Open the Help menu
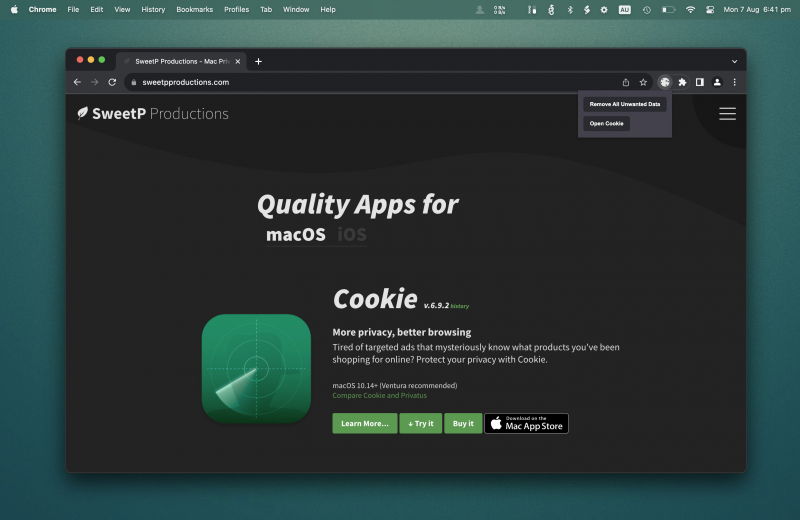800x520 pixels. click(x=328, y=9)
